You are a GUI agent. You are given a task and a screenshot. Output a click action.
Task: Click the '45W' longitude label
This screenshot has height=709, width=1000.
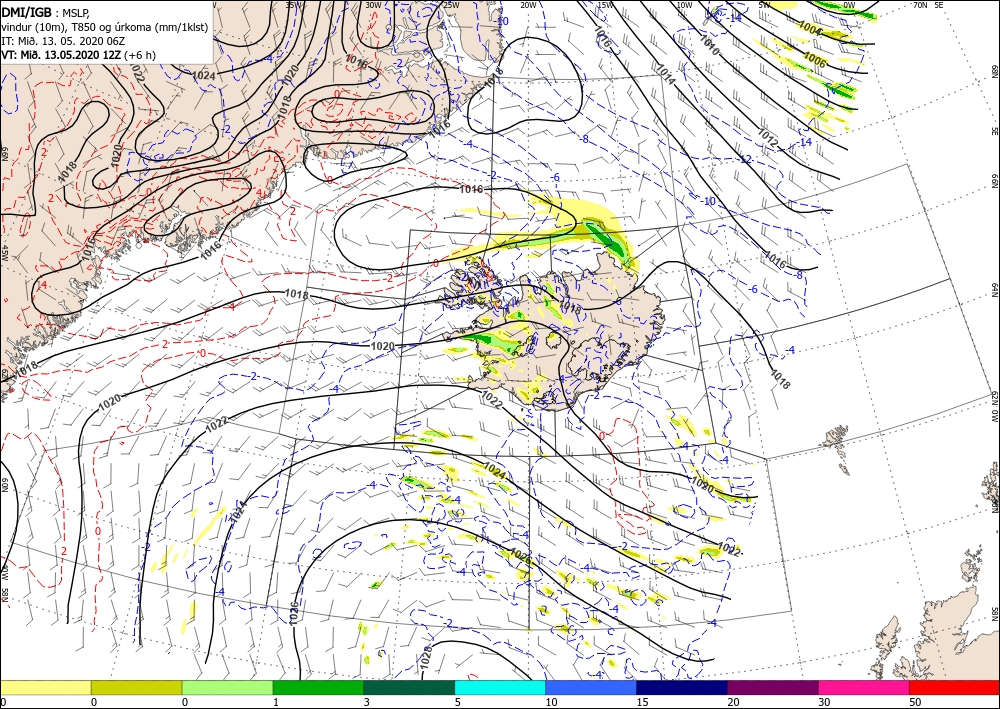[4, 253]
